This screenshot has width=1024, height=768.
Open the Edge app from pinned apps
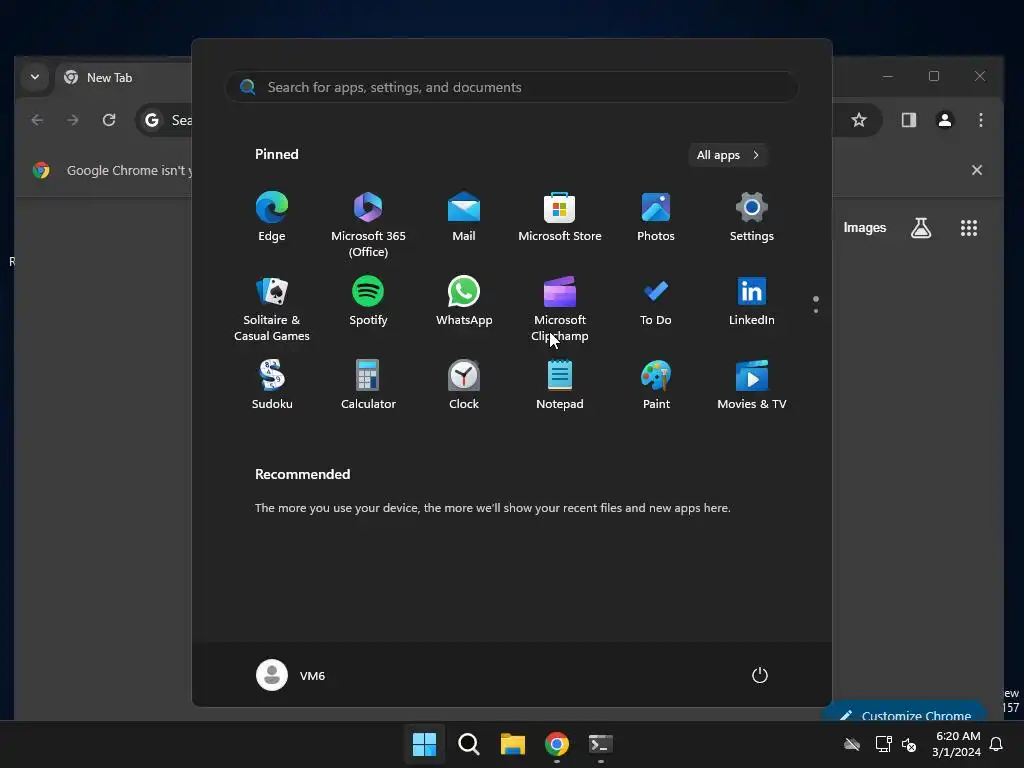tap(272, 217)
